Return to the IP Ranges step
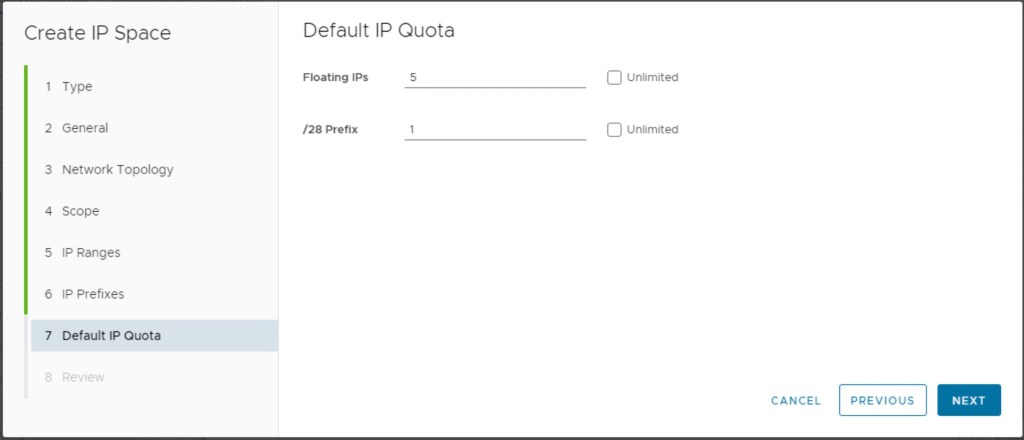 point(90,253)
